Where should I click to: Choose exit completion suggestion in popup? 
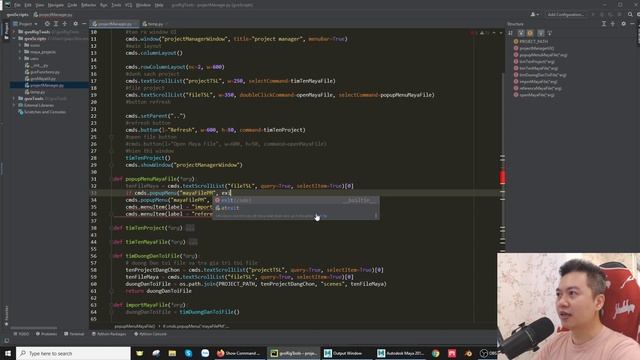(296, 200)
